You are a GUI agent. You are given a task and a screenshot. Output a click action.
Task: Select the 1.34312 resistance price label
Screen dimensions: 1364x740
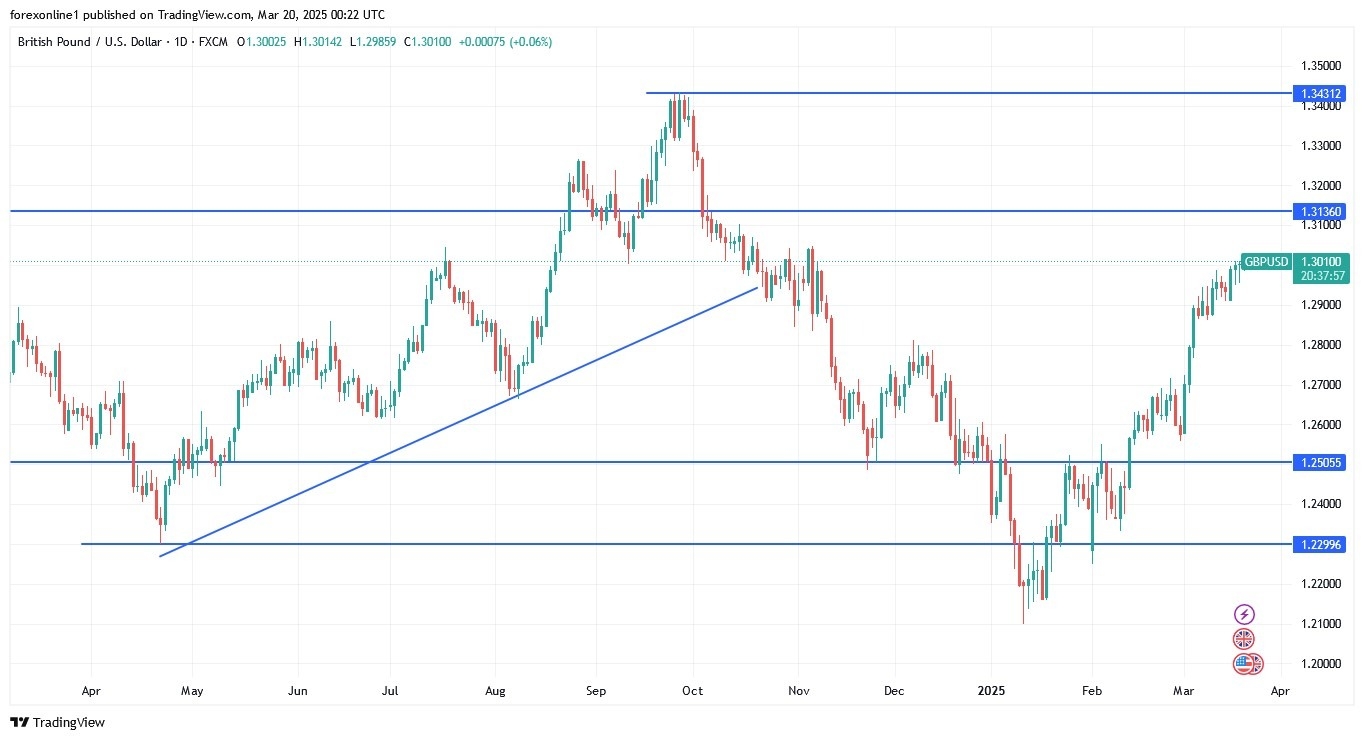(1321, 93)
